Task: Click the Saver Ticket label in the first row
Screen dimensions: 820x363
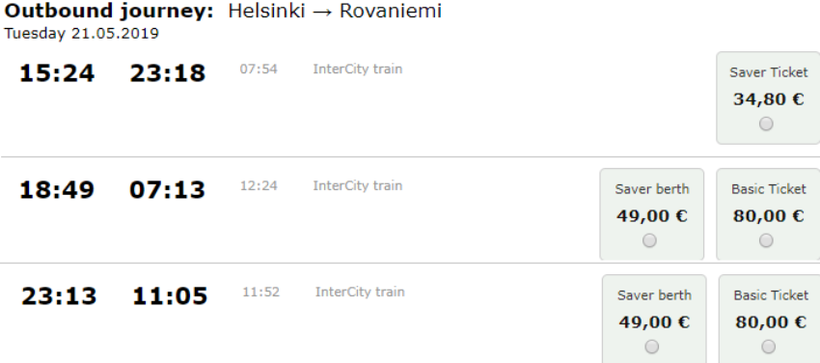Action: pyautogui.click(x=769, y=73)
